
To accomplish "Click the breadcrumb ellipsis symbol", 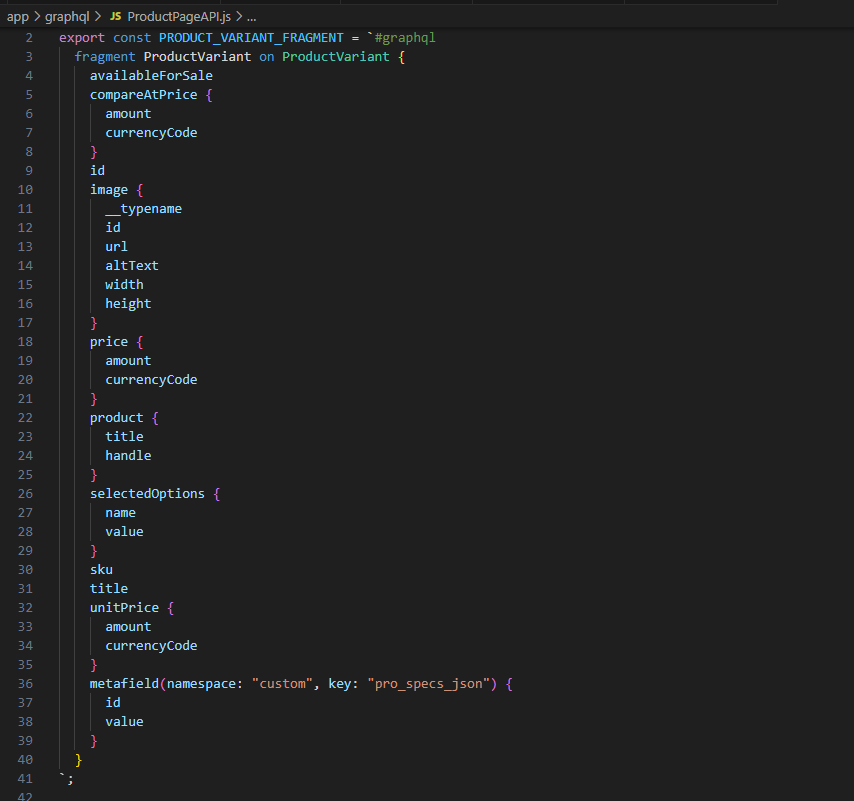I will click(252, 17).
